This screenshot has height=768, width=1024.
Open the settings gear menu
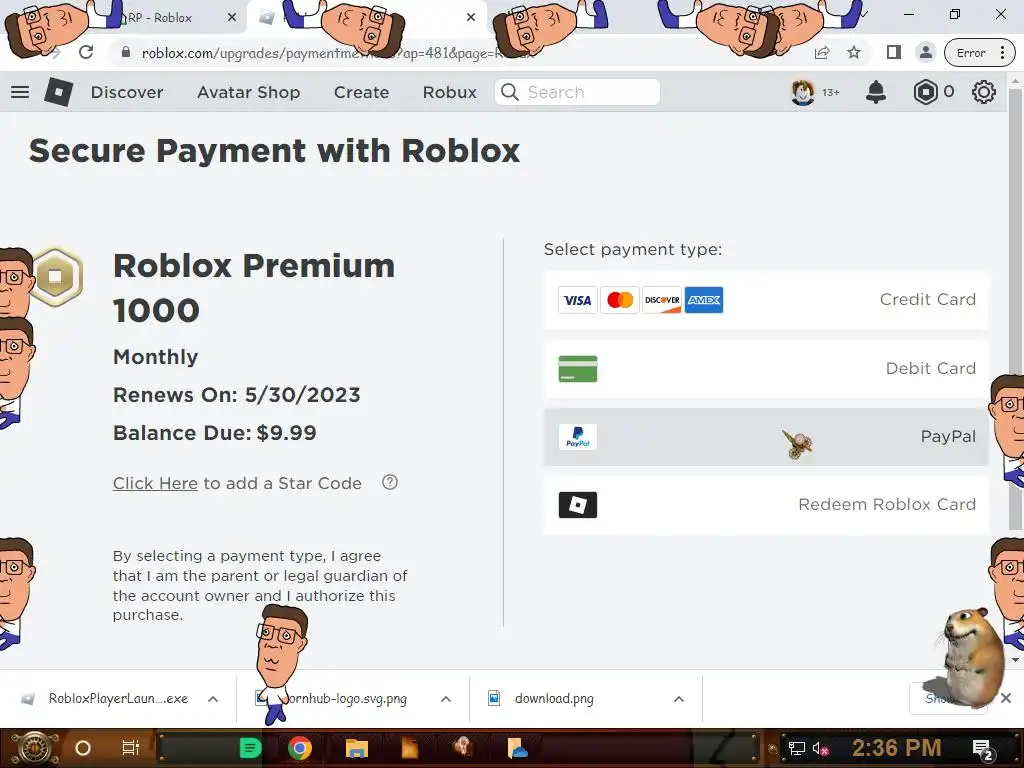tap(984, 92)
